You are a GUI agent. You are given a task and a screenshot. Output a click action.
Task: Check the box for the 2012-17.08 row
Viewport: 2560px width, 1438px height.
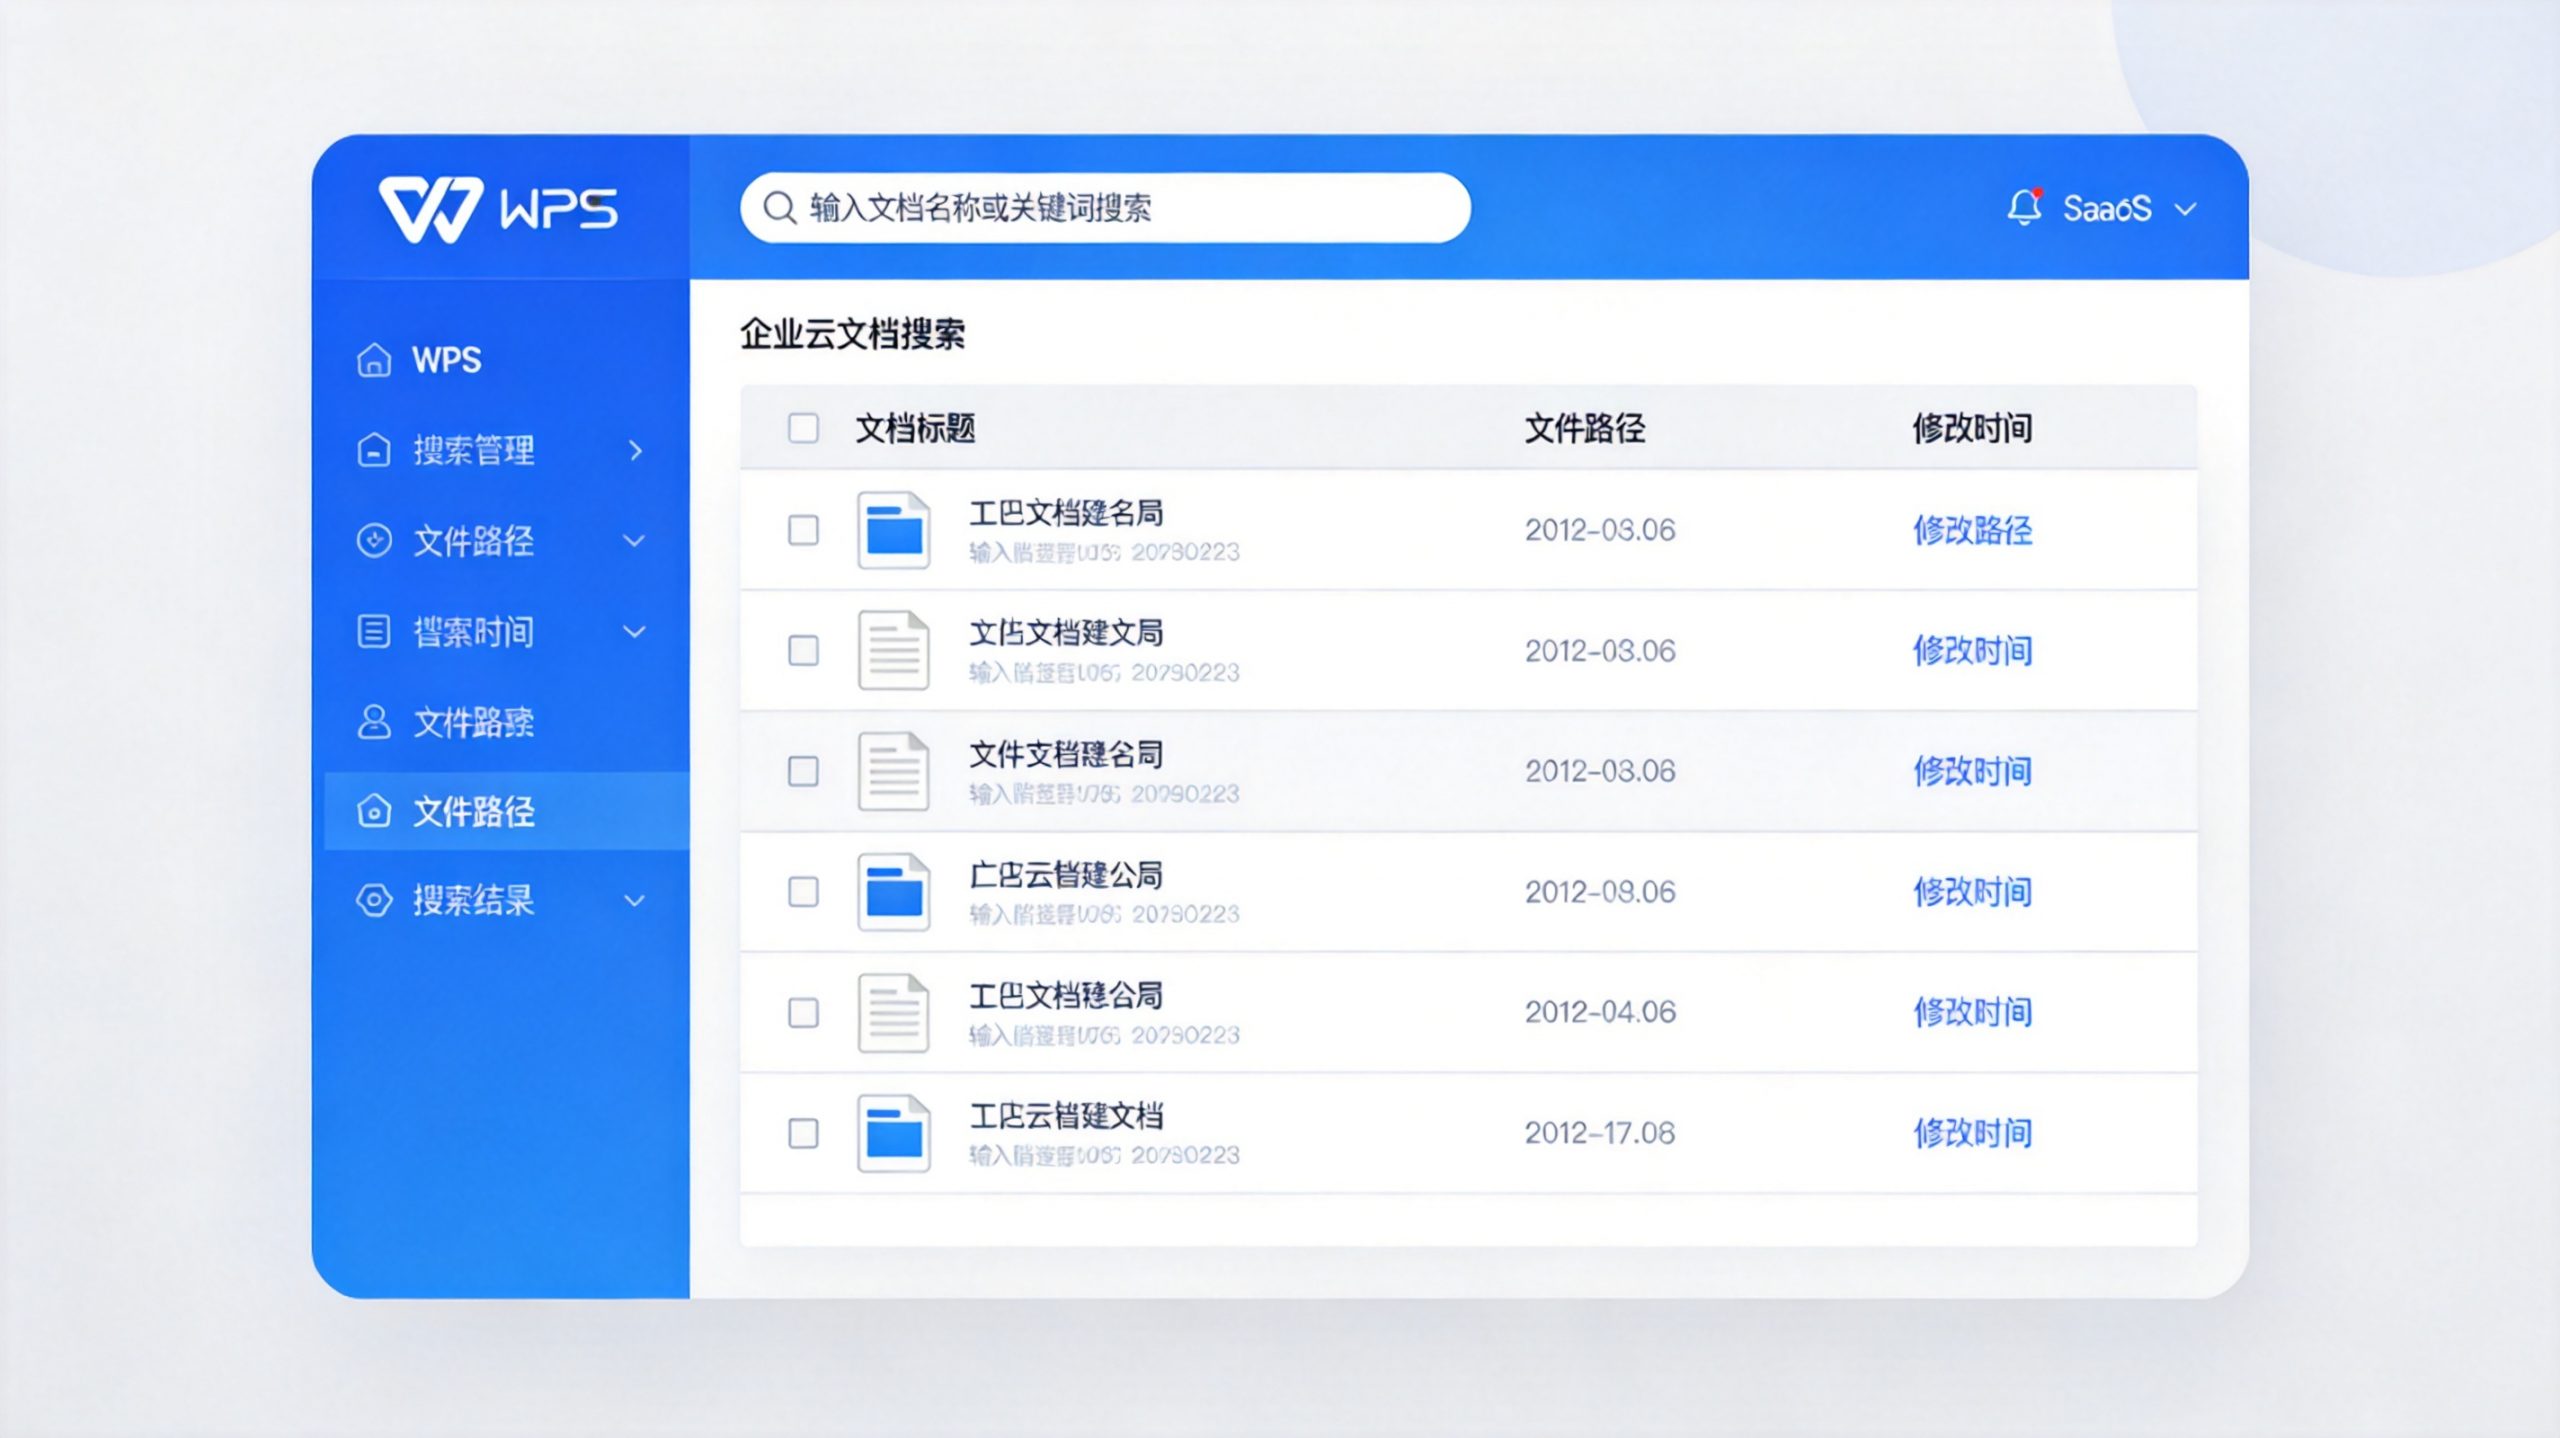pyautogui.click(x=803, y=1133)
